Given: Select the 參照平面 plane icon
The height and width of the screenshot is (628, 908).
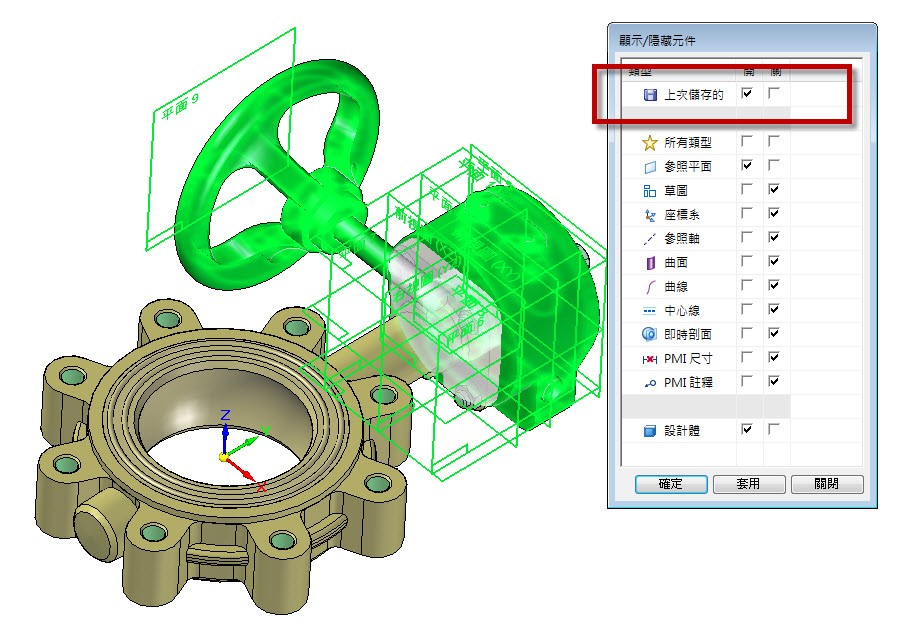Looking at the screenshot, I should tap(650, 167).
